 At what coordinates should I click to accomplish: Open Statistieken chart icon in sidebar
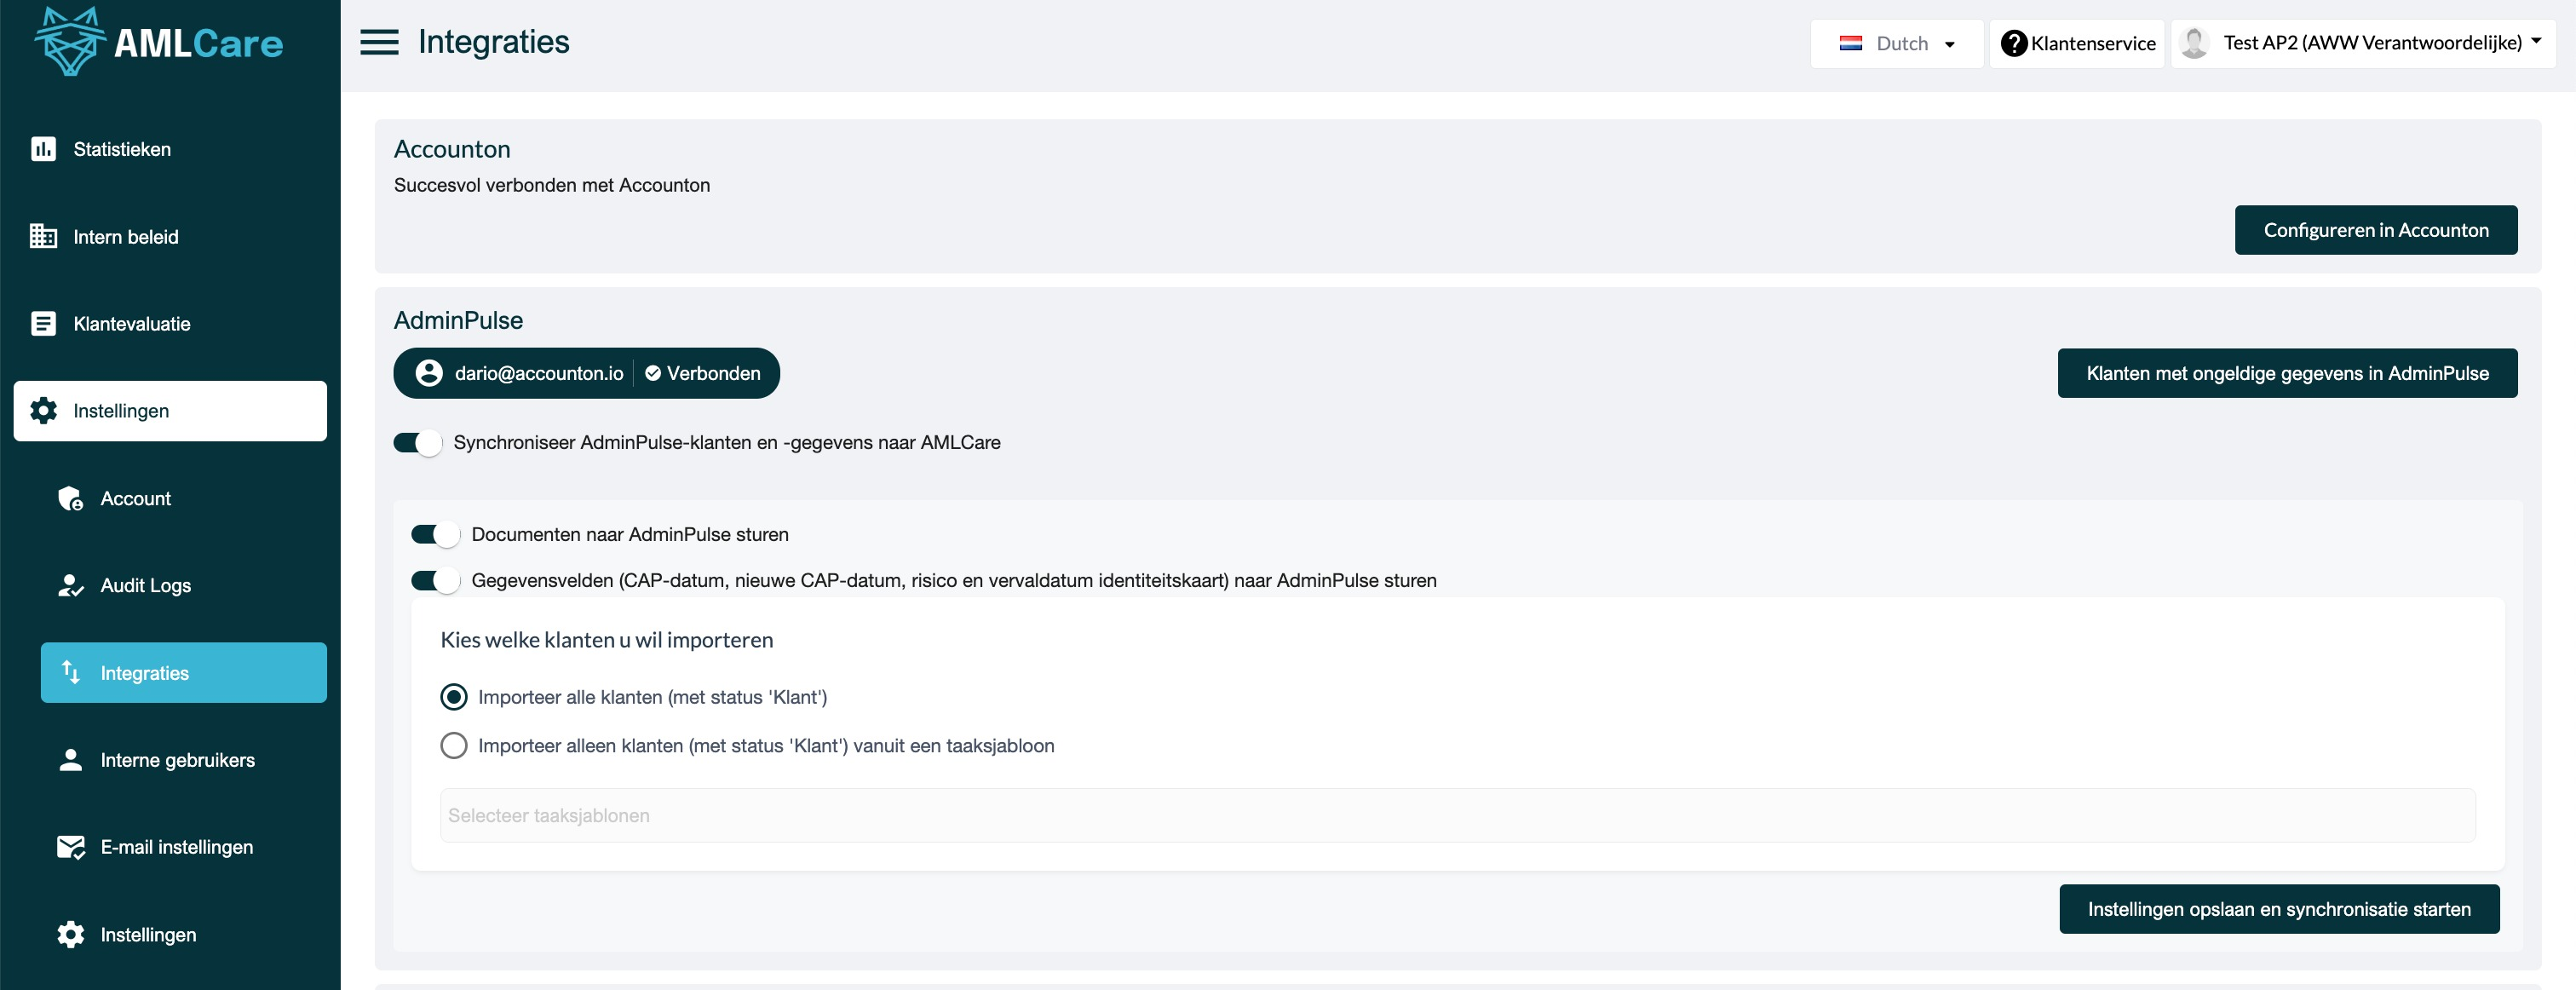(x=43, y=149)
